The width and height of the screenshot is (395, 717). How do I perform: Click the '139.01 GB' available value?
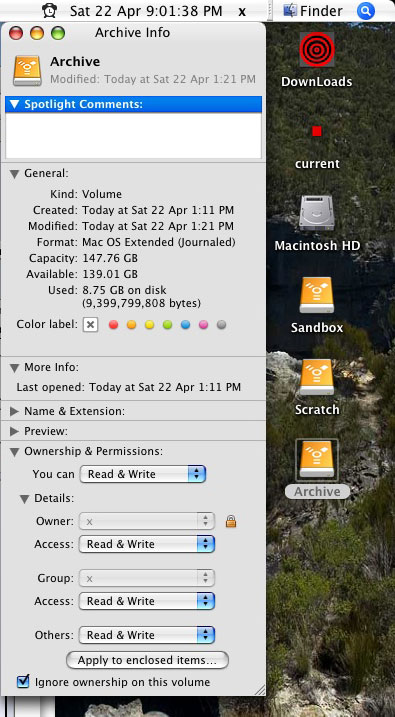(x=110, y=274)
